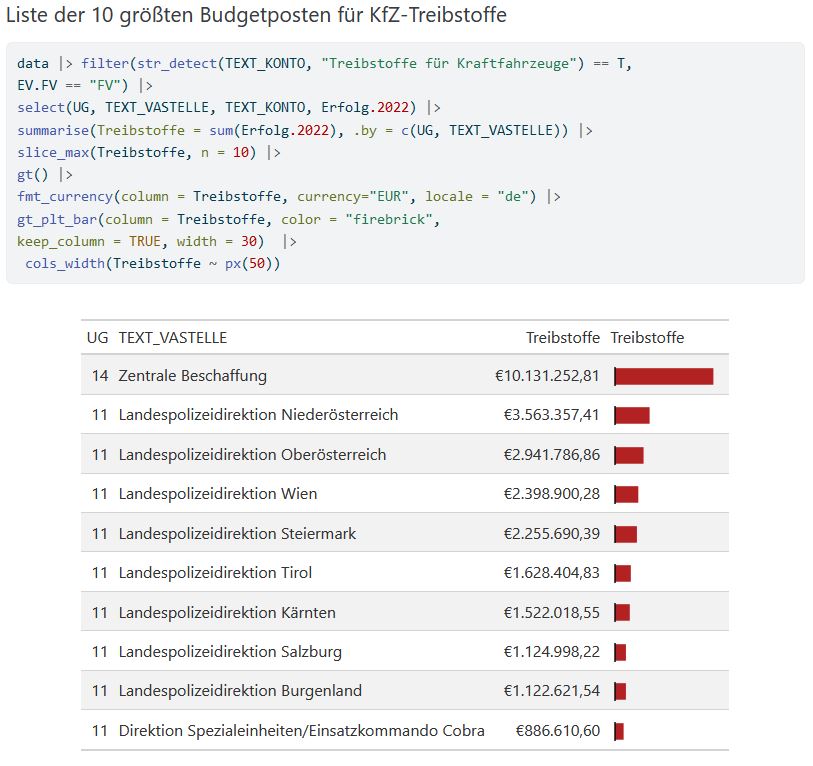The image size is (813, 766).
Task: Click Direktion Spezialeinheiten/Einsatzkommando Cobra cell
Action: (301, 731)
